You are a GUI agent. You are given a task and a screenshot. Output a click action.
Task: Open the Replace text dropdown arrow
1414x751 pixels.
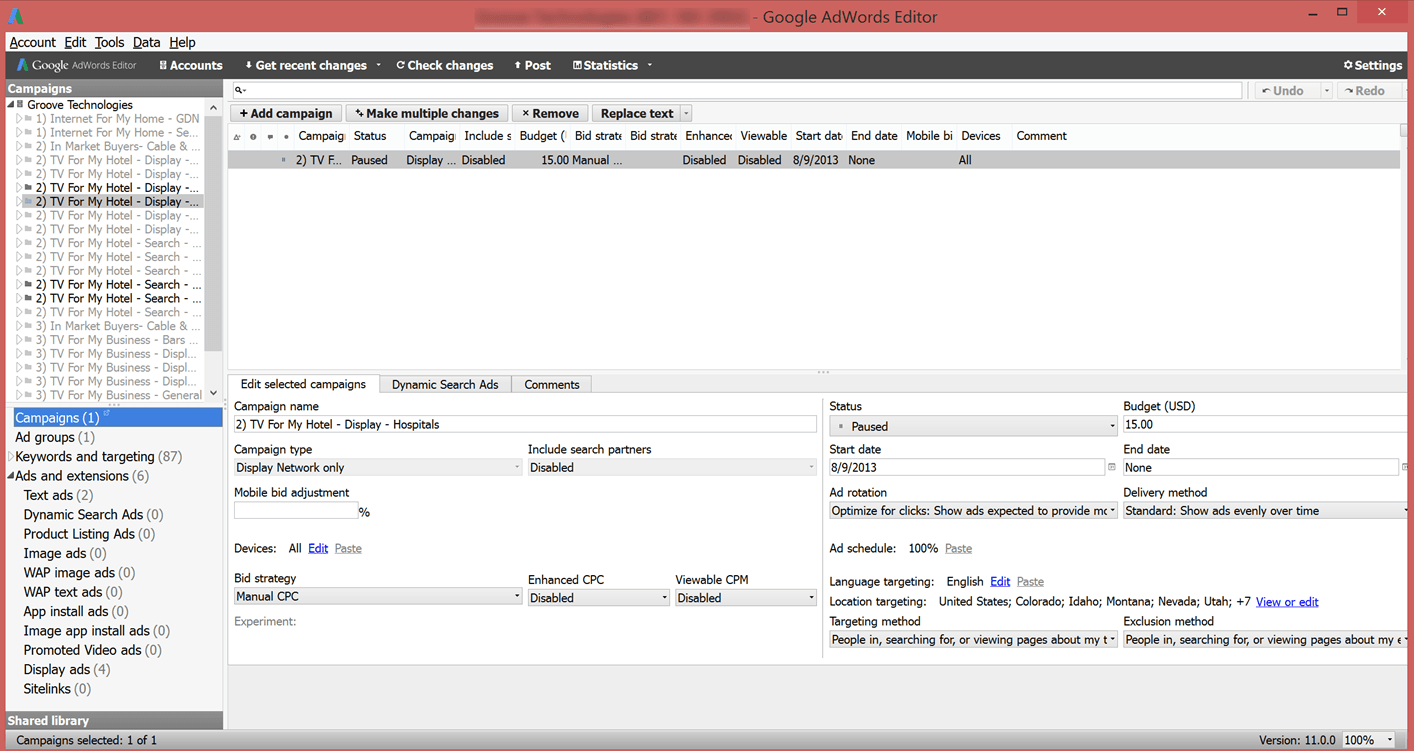[686, 114]
